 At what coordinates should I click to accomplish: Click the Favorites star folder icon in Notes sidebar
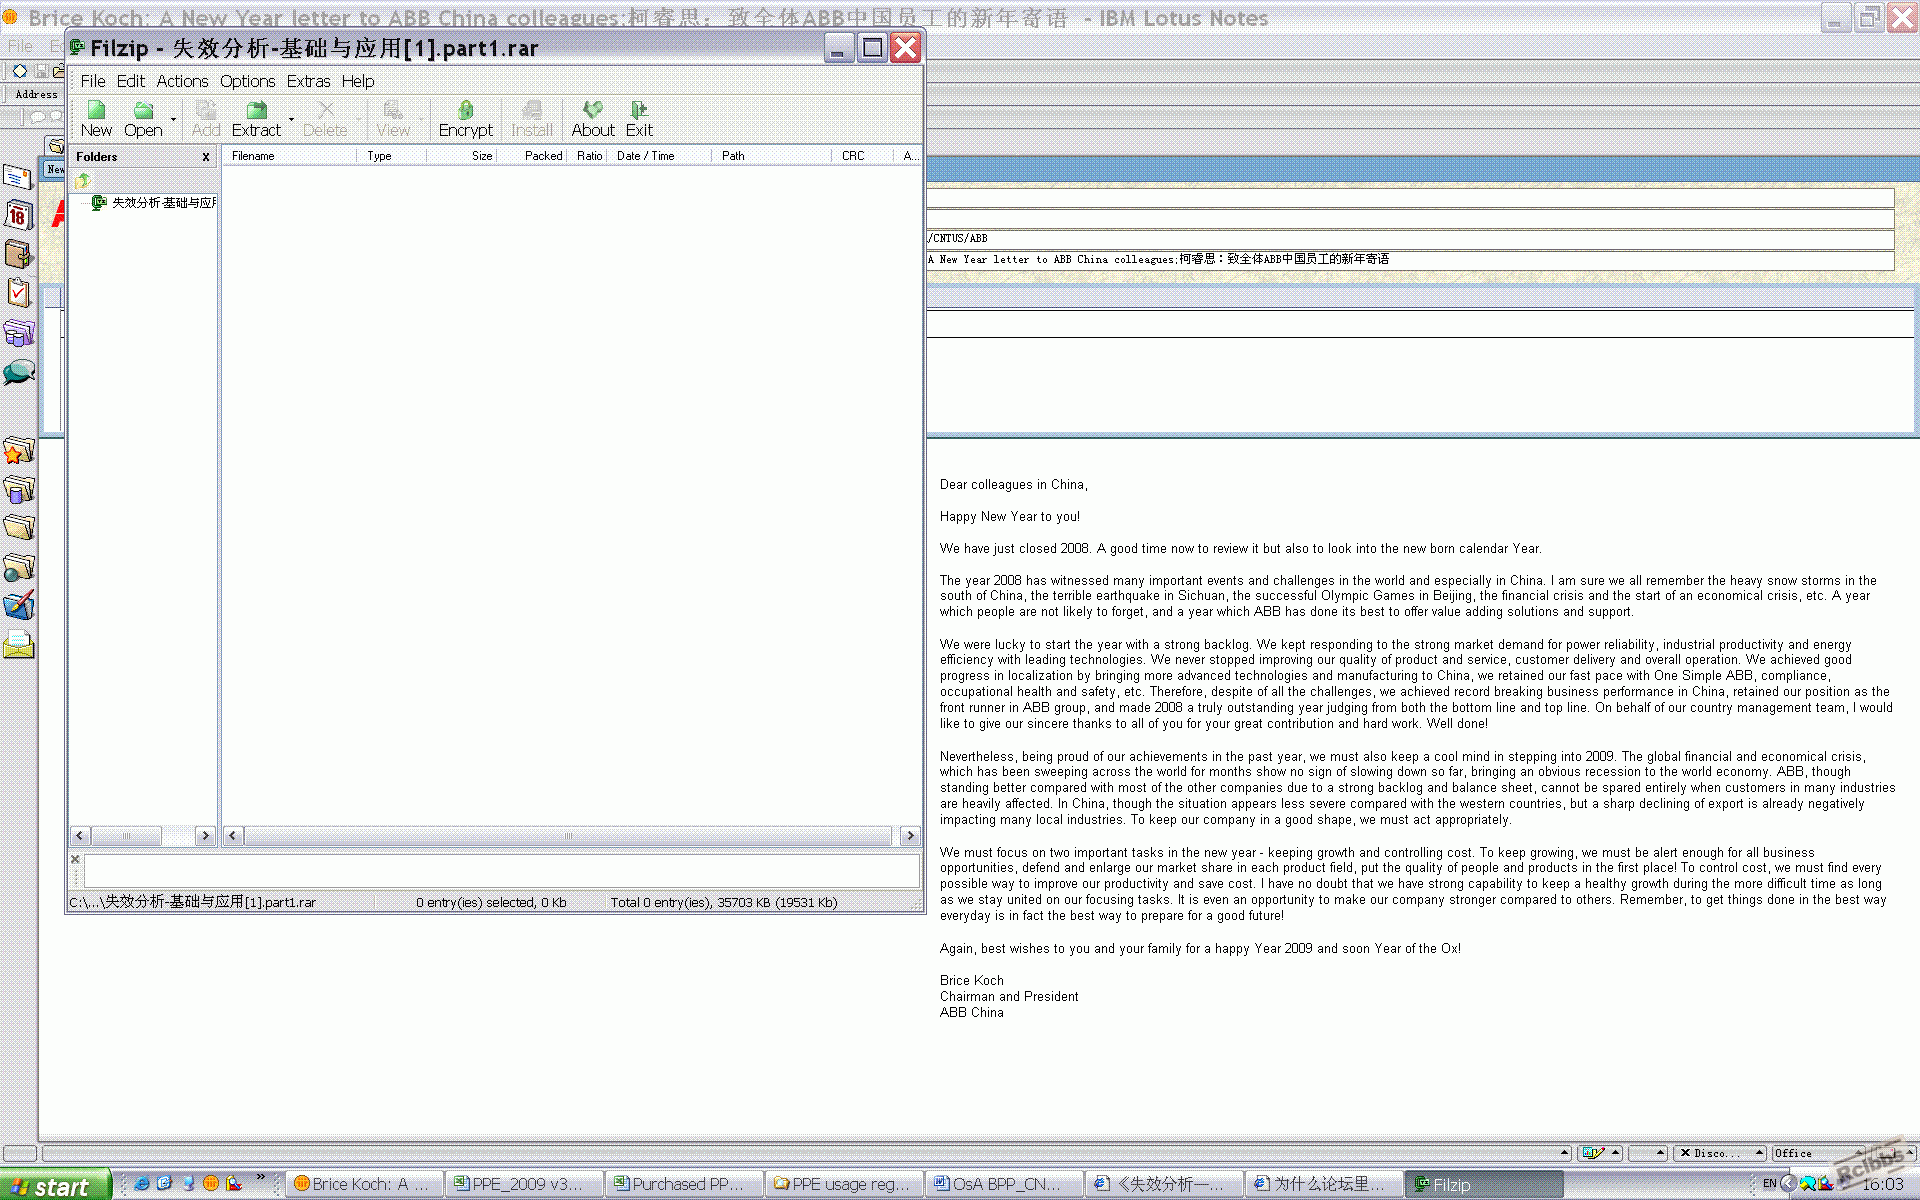click(18, 451)
